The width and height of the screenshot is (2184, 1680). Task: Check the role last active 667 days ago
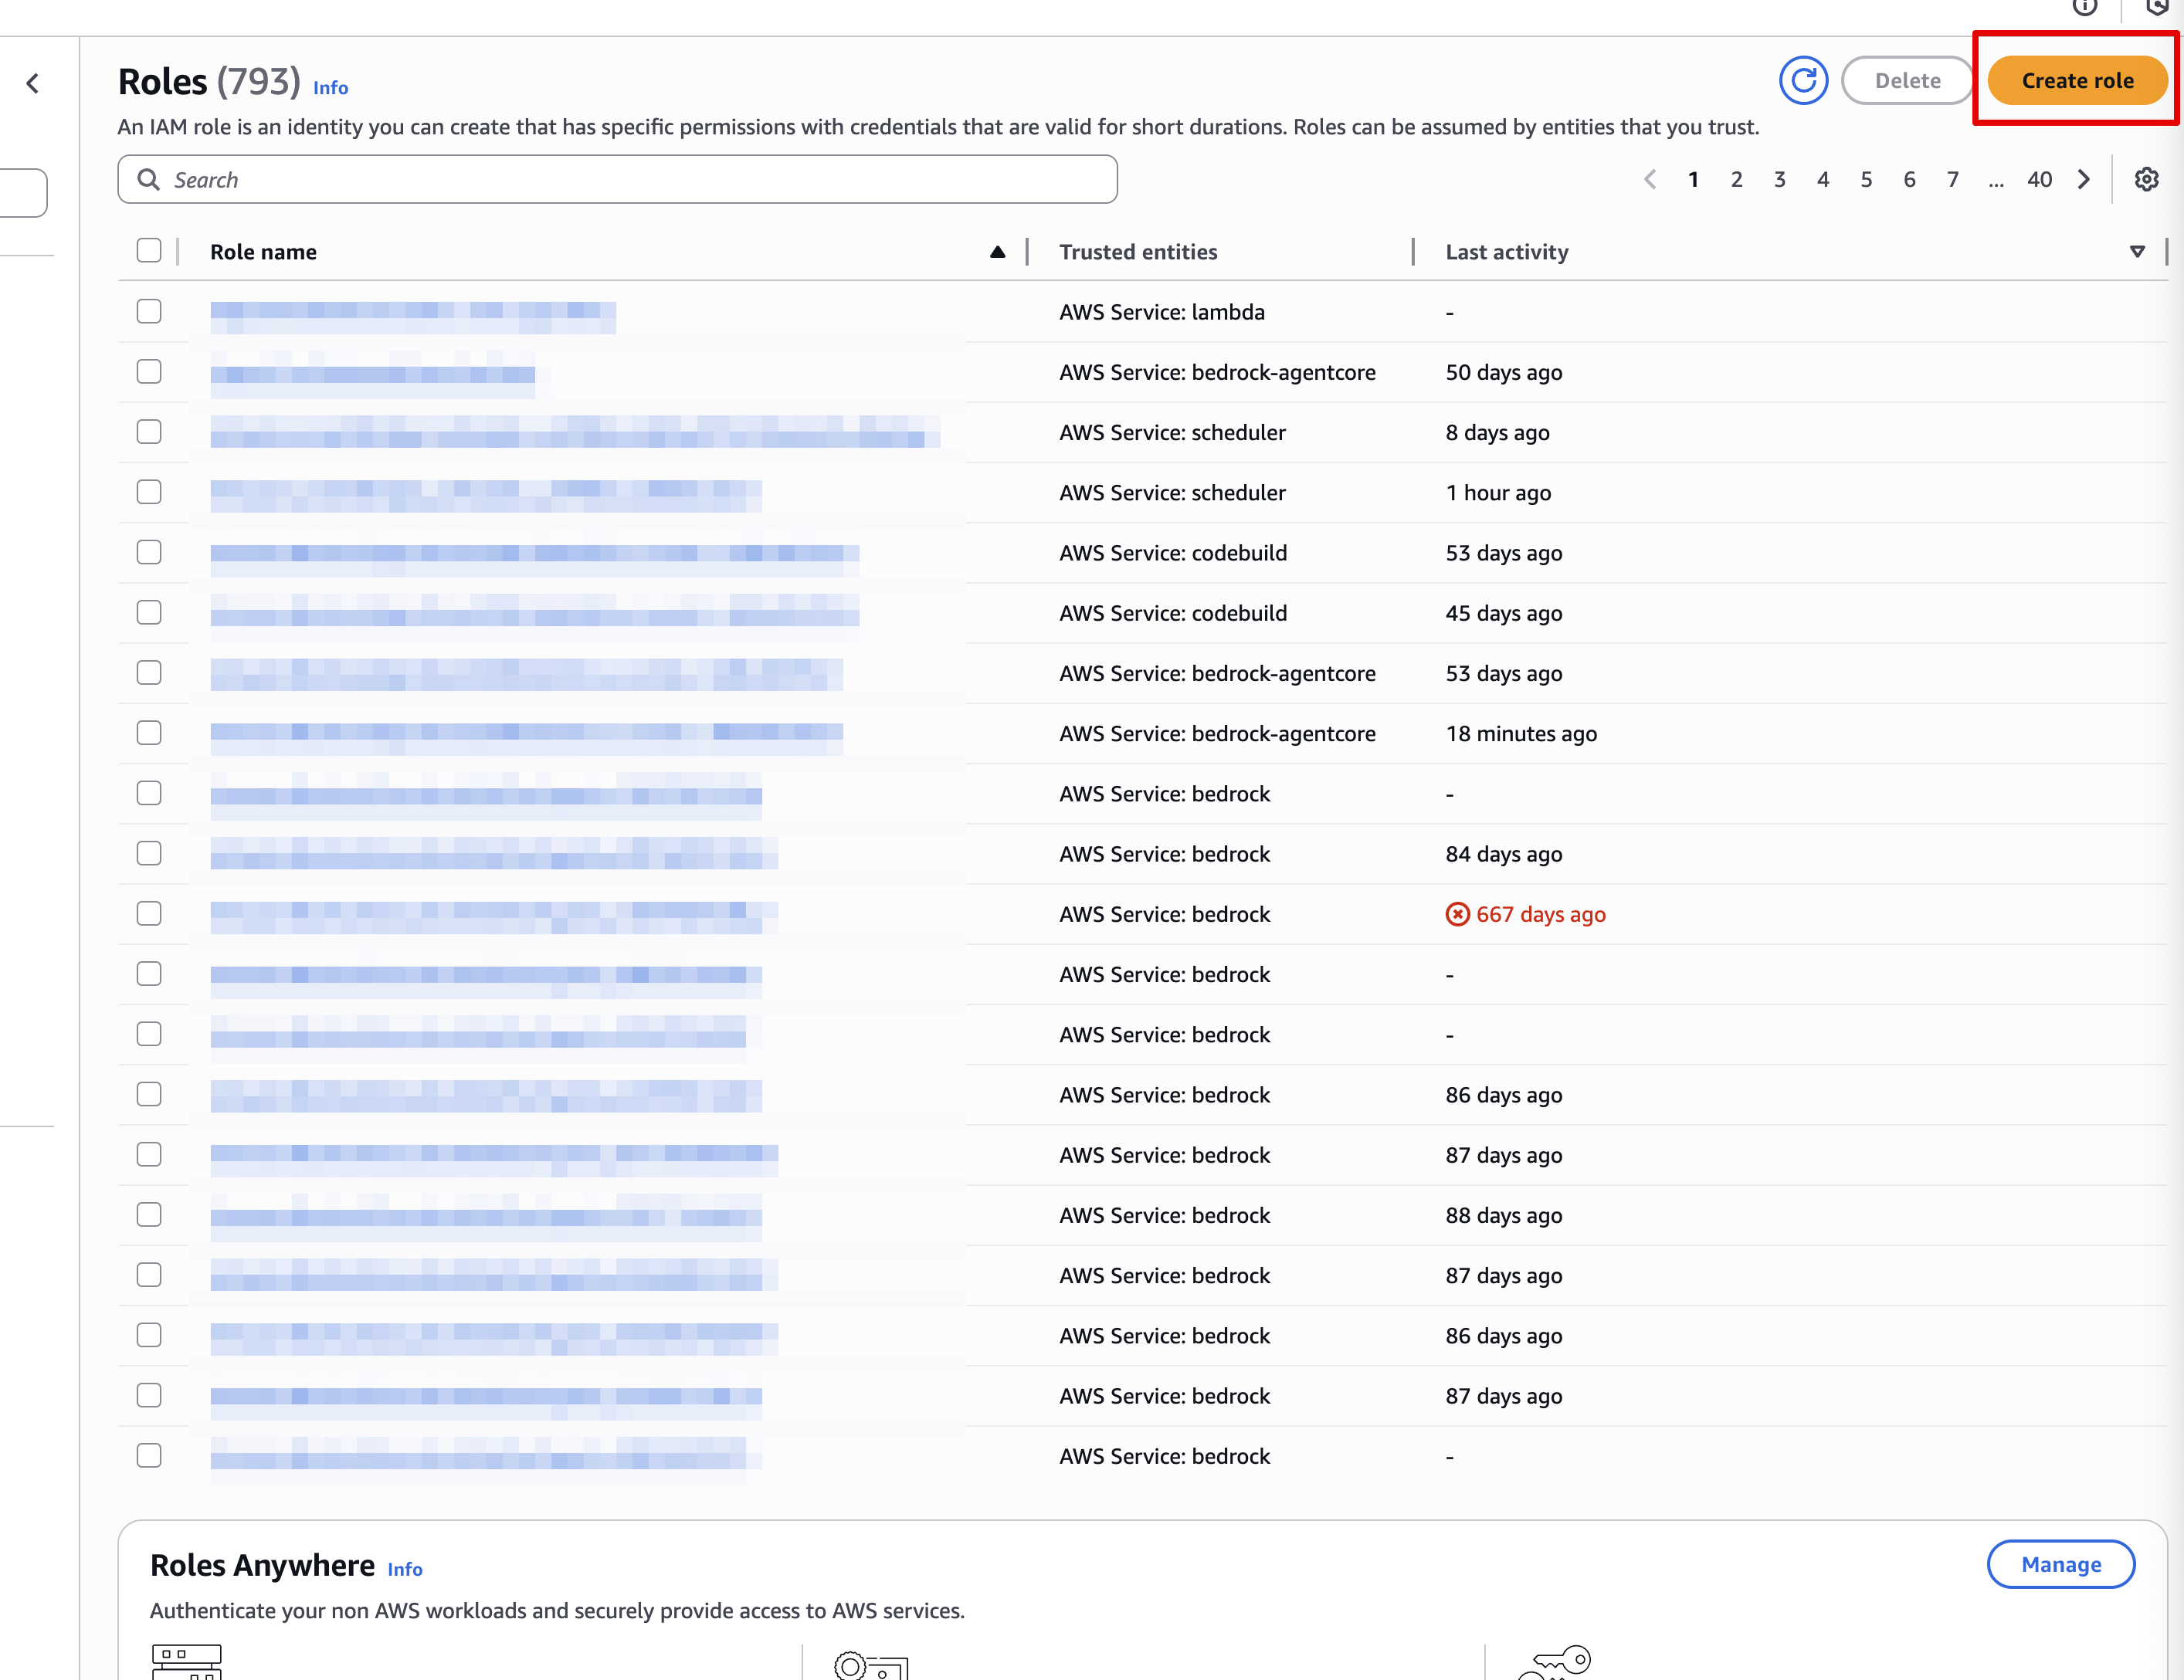pyautogui.click(x=149, y=913)
